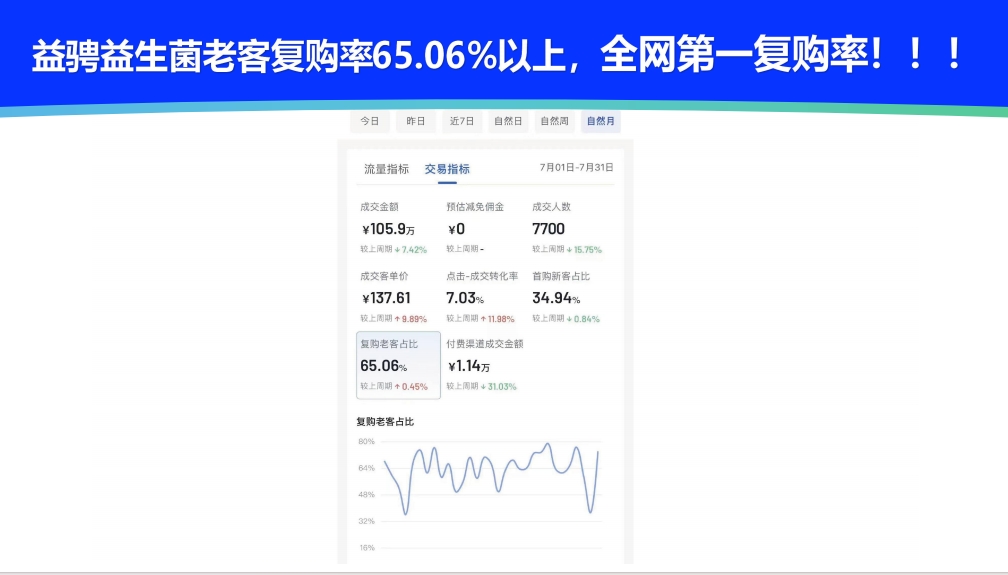Click the 复购老客占比 chart heading
Viewport: 1008px width, 575px height.
[385, 422]
